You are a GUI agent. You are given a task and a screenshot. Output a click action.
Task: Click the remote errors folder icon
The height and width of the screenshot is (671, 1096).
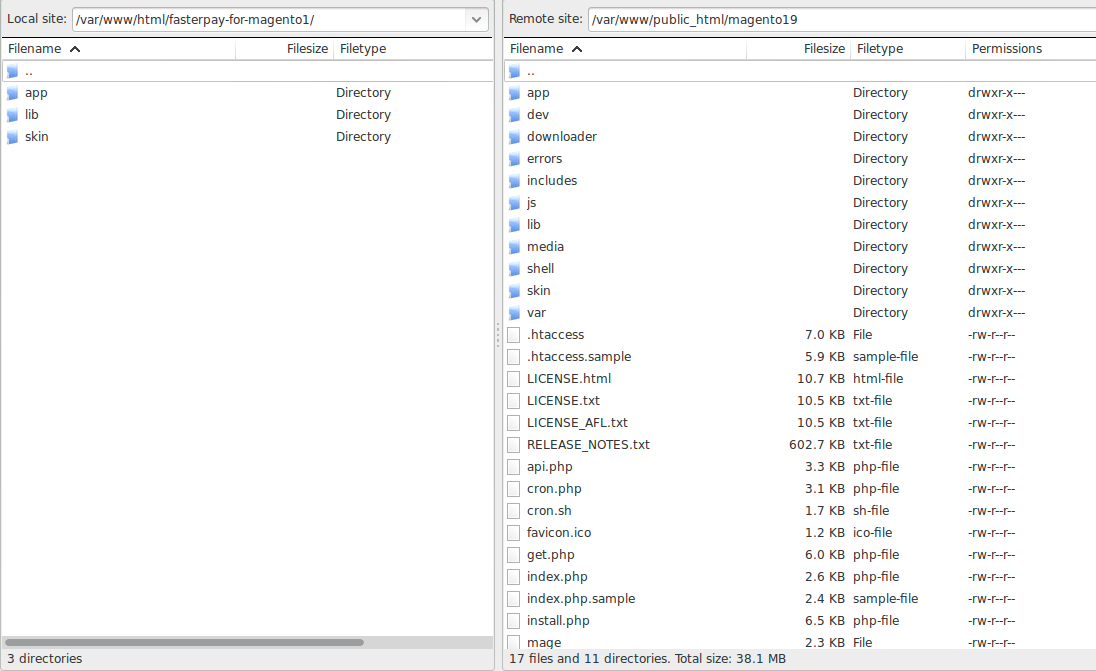[x=514, y=159]
